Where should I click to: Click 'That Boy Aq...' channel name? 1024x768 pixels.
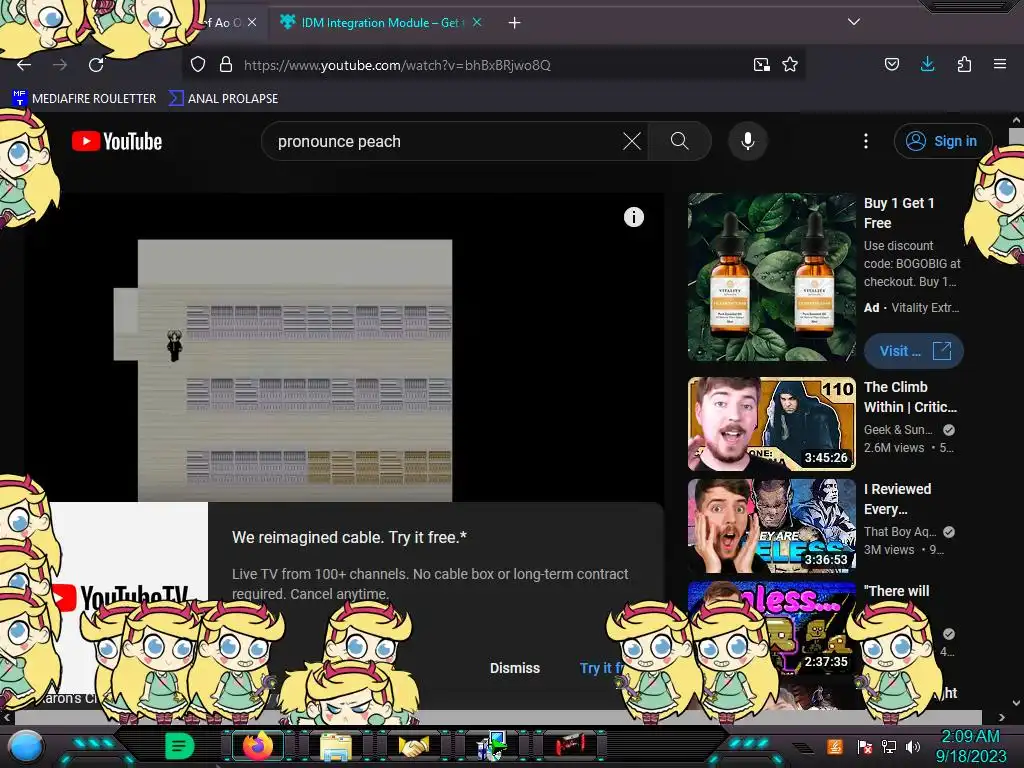tap(900, 532)
